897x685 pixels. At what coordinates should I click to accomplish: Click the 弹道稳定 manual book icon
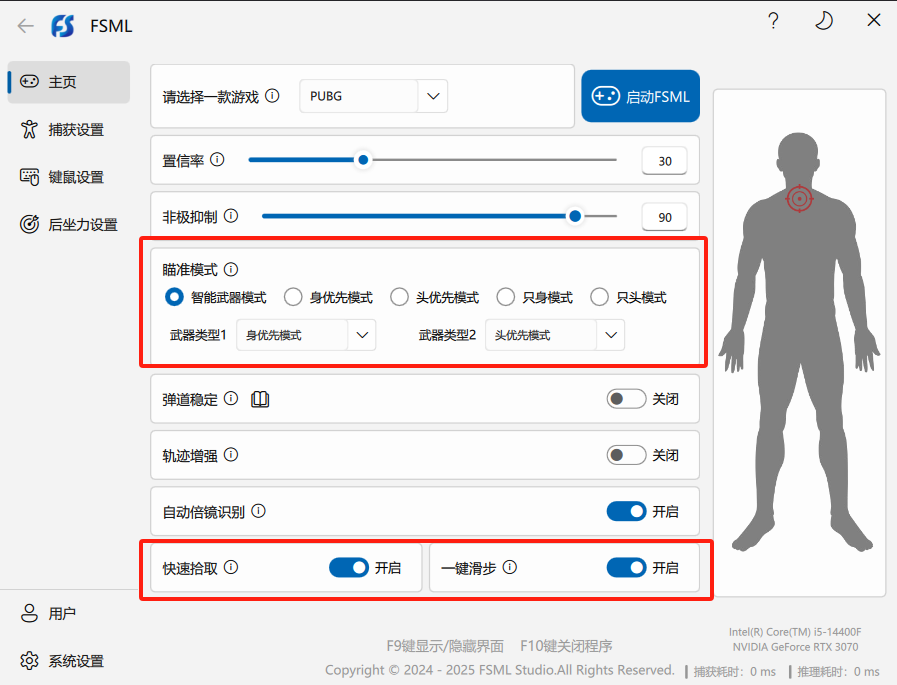260,399
